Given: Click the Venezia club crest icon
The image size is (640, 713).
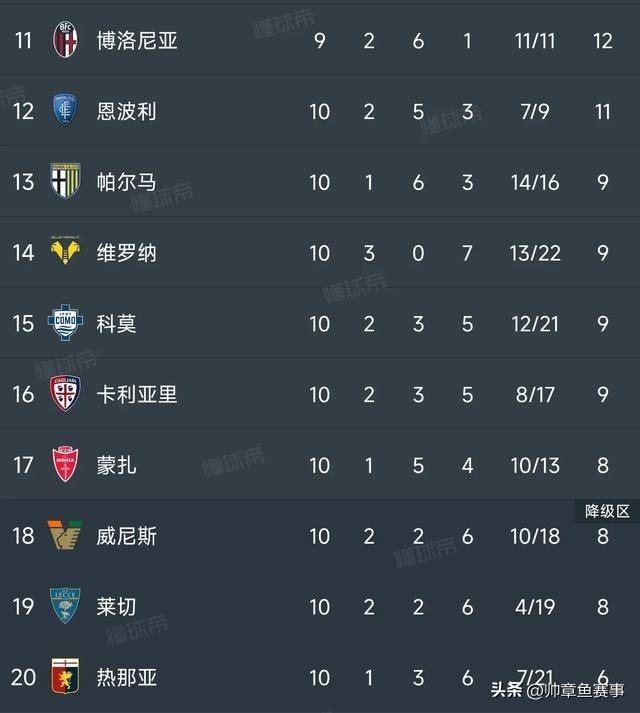Looking at the screenshot, I should coord(66,536).
